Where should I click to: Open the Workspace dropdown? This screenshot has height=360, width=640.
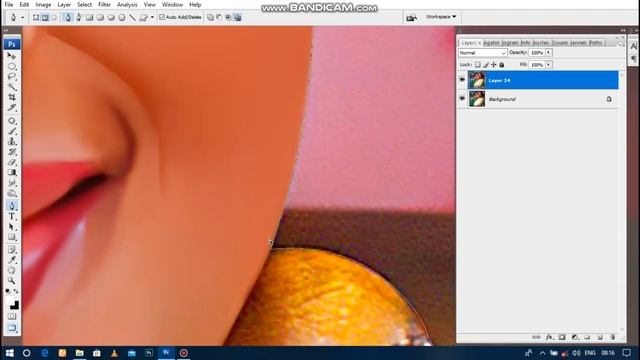pyautogui.click(x=441, y=17)
